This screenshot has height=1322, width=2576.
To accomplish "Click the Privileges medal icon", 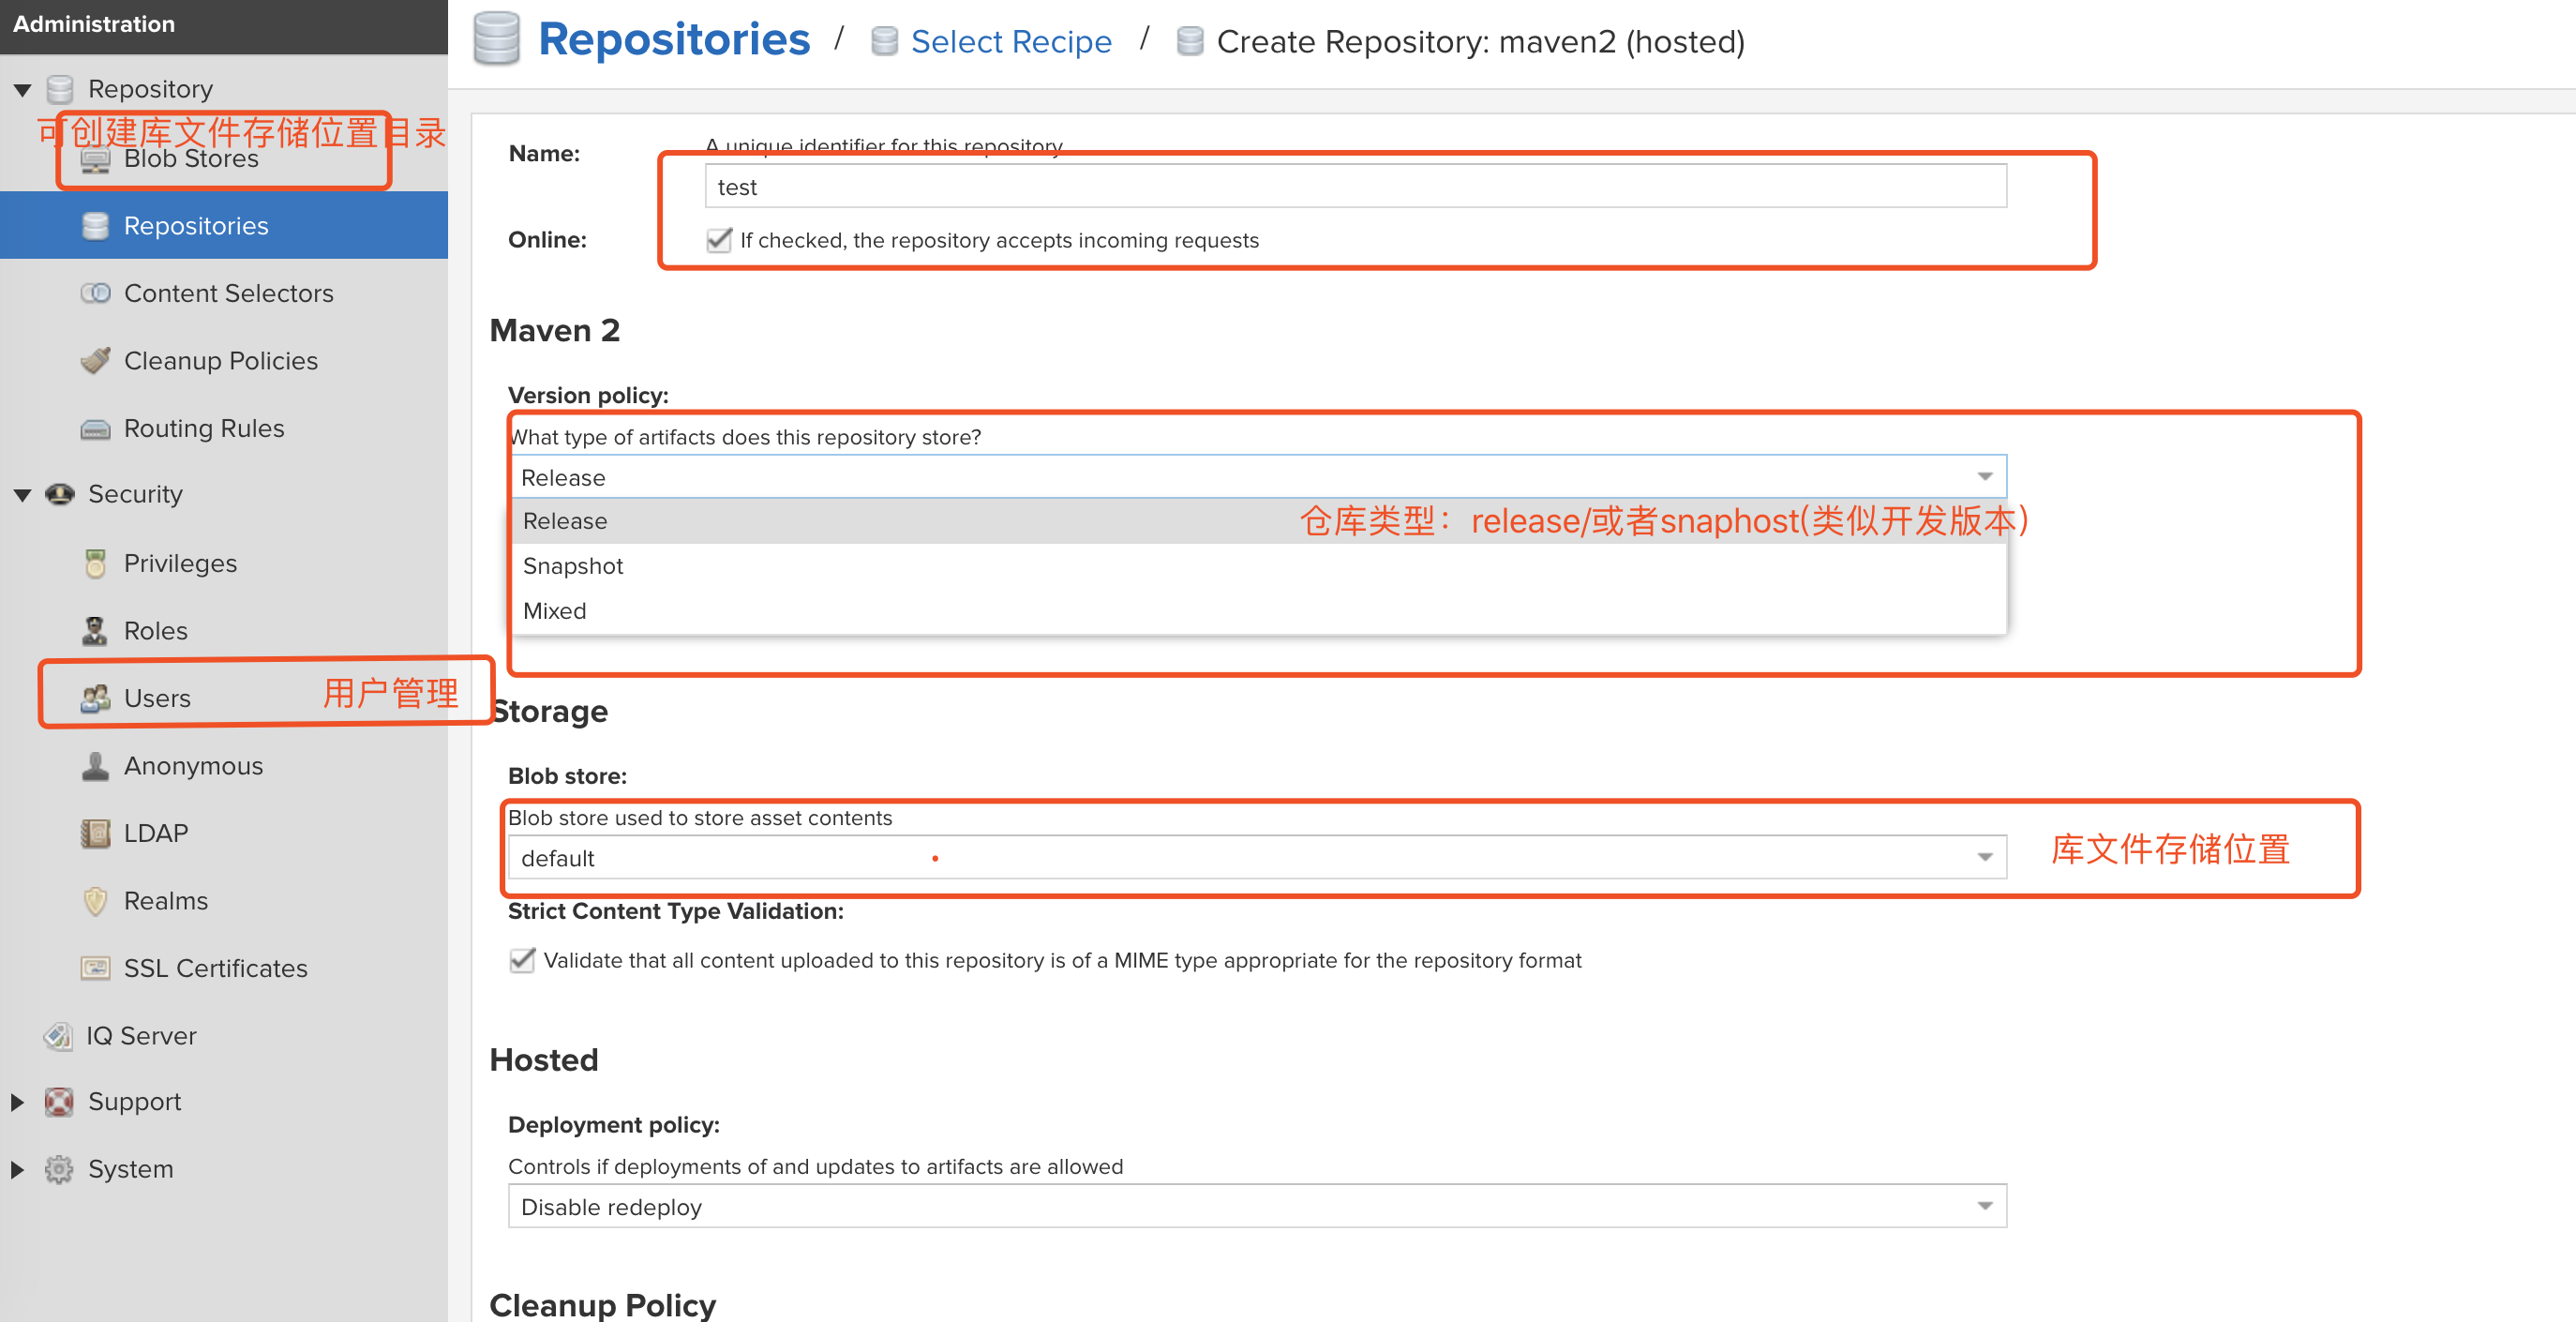I will pos(95,563).
